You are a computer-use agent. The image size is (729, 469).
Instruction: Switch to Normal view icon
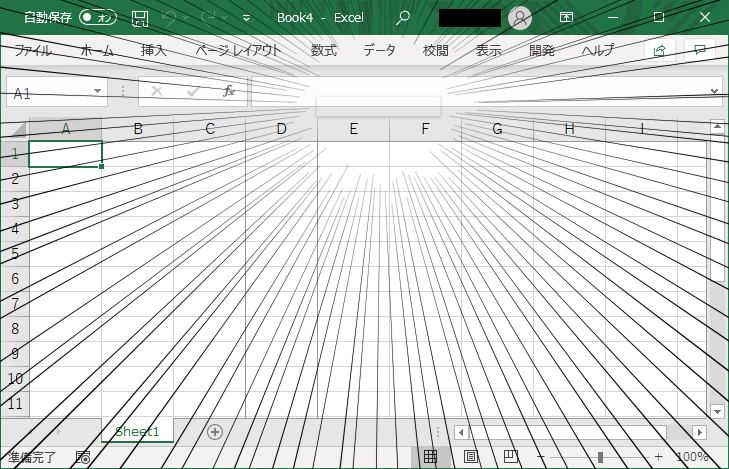pos(431,457)
